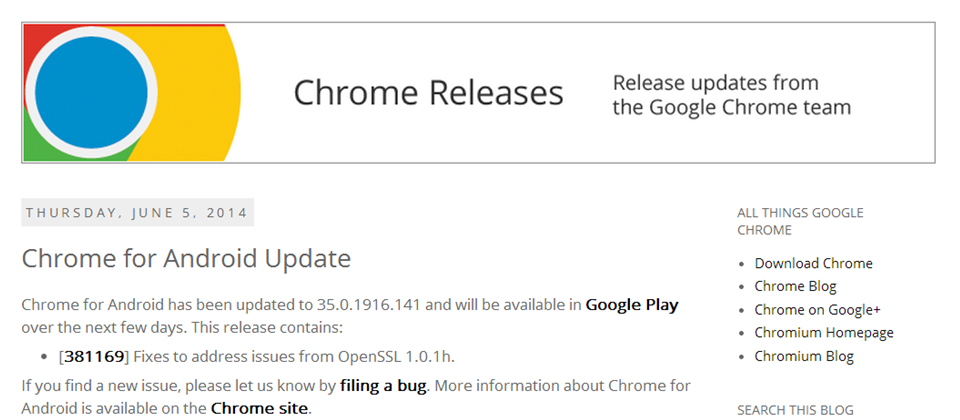Go to Chrome Blog sidebar link
This screenshot has height=420, width=960.
(795, 287)
